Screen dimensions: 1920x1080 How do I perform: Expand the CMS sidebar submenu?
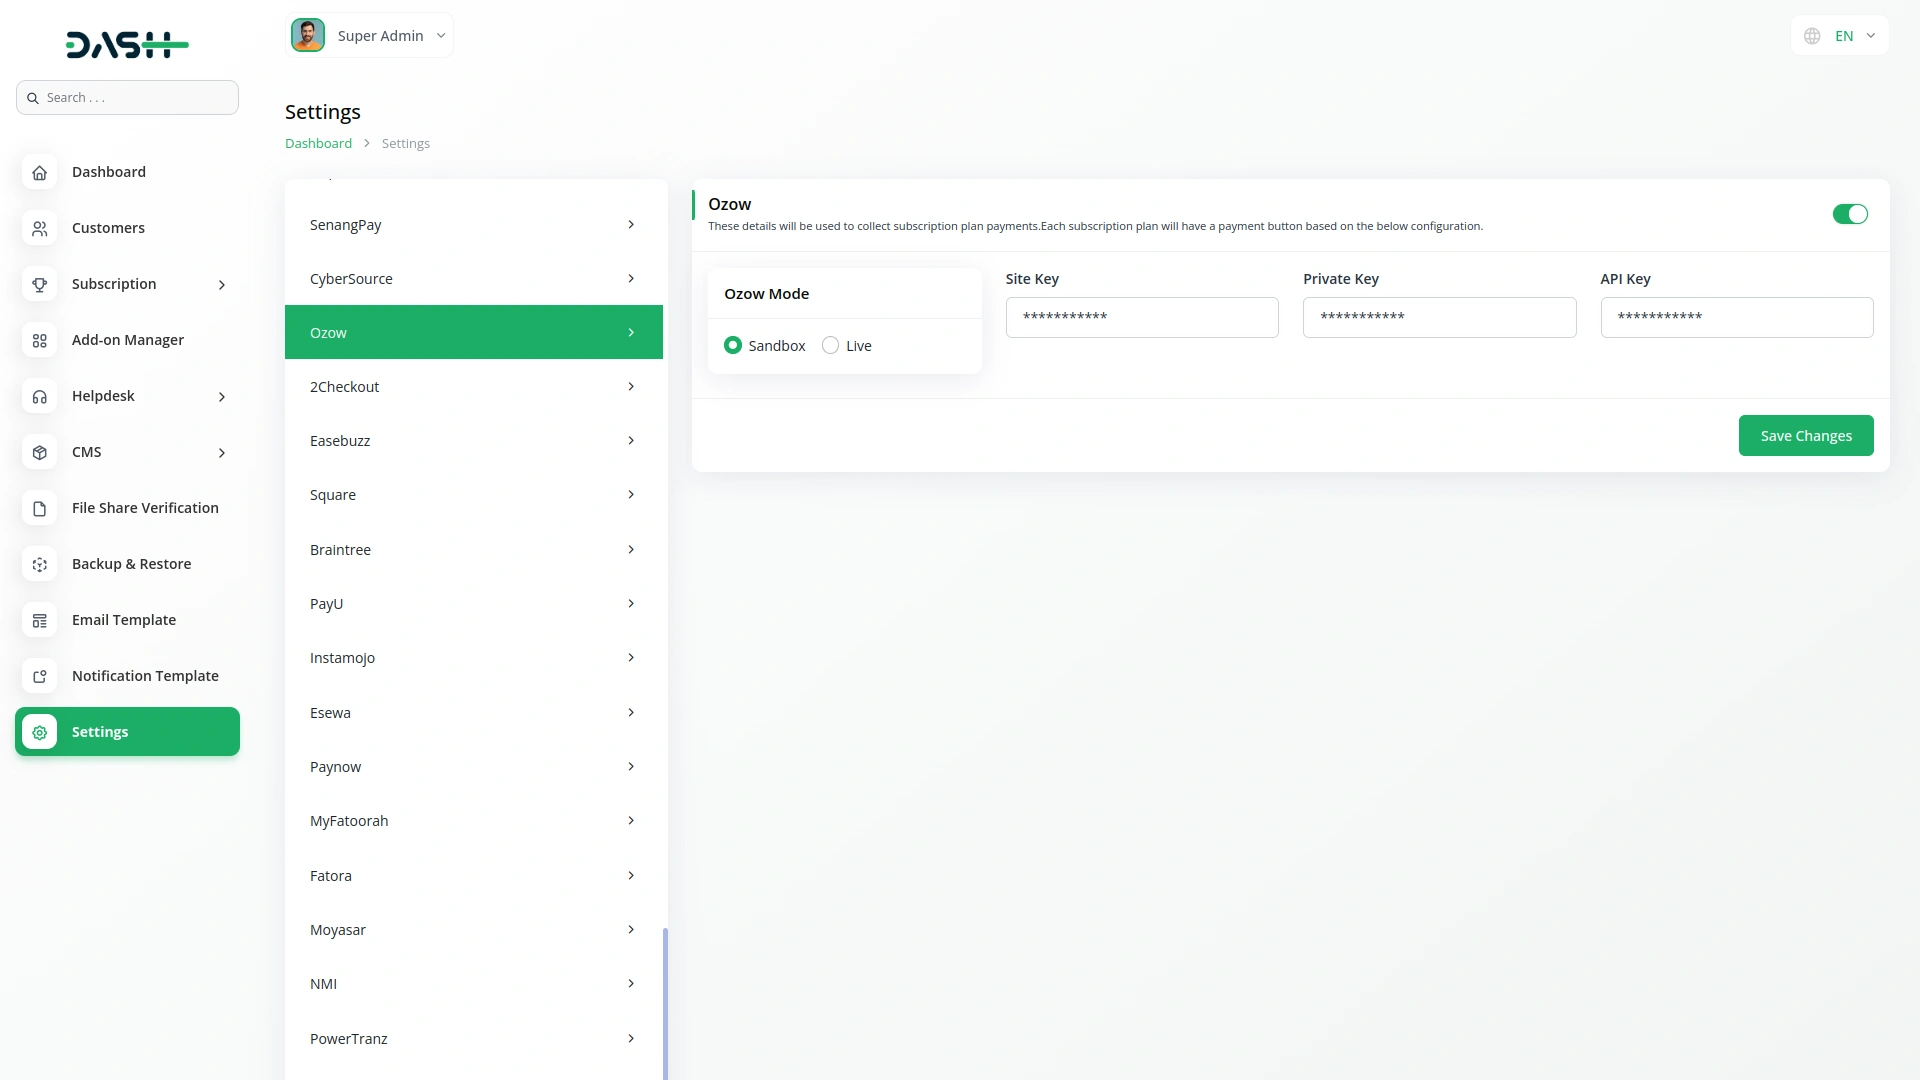point(222,453)
